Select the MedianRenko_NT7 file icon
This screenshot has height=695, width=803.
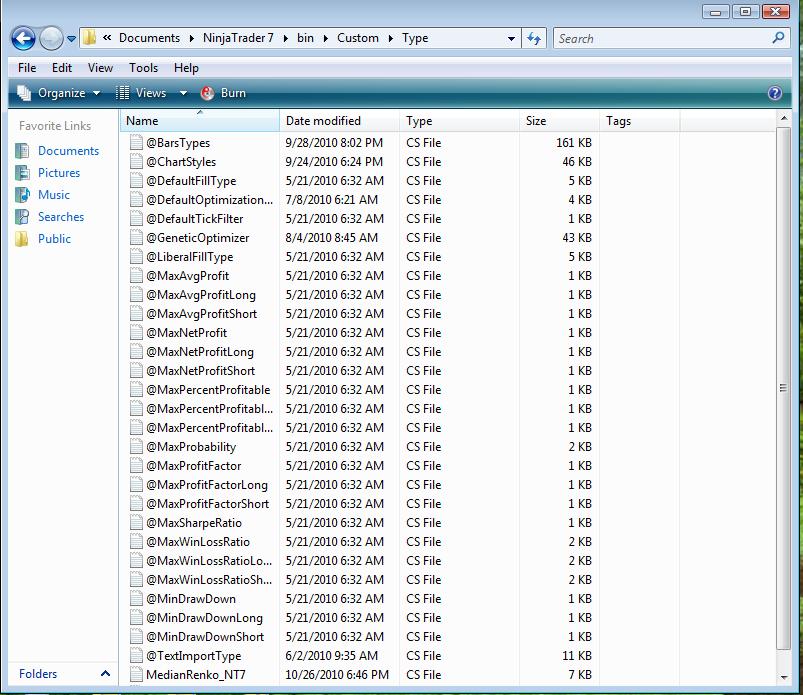click(x=136, y=675)
